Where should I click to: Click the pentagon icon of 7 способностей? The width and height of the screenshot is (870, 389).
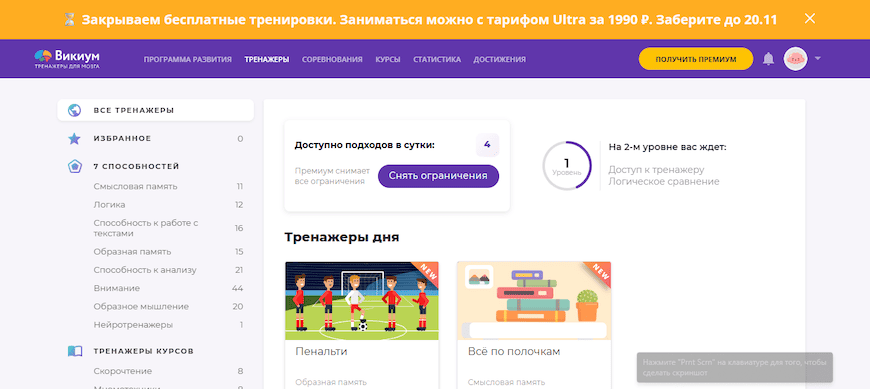pyautogui.click(x=74, y=166)
